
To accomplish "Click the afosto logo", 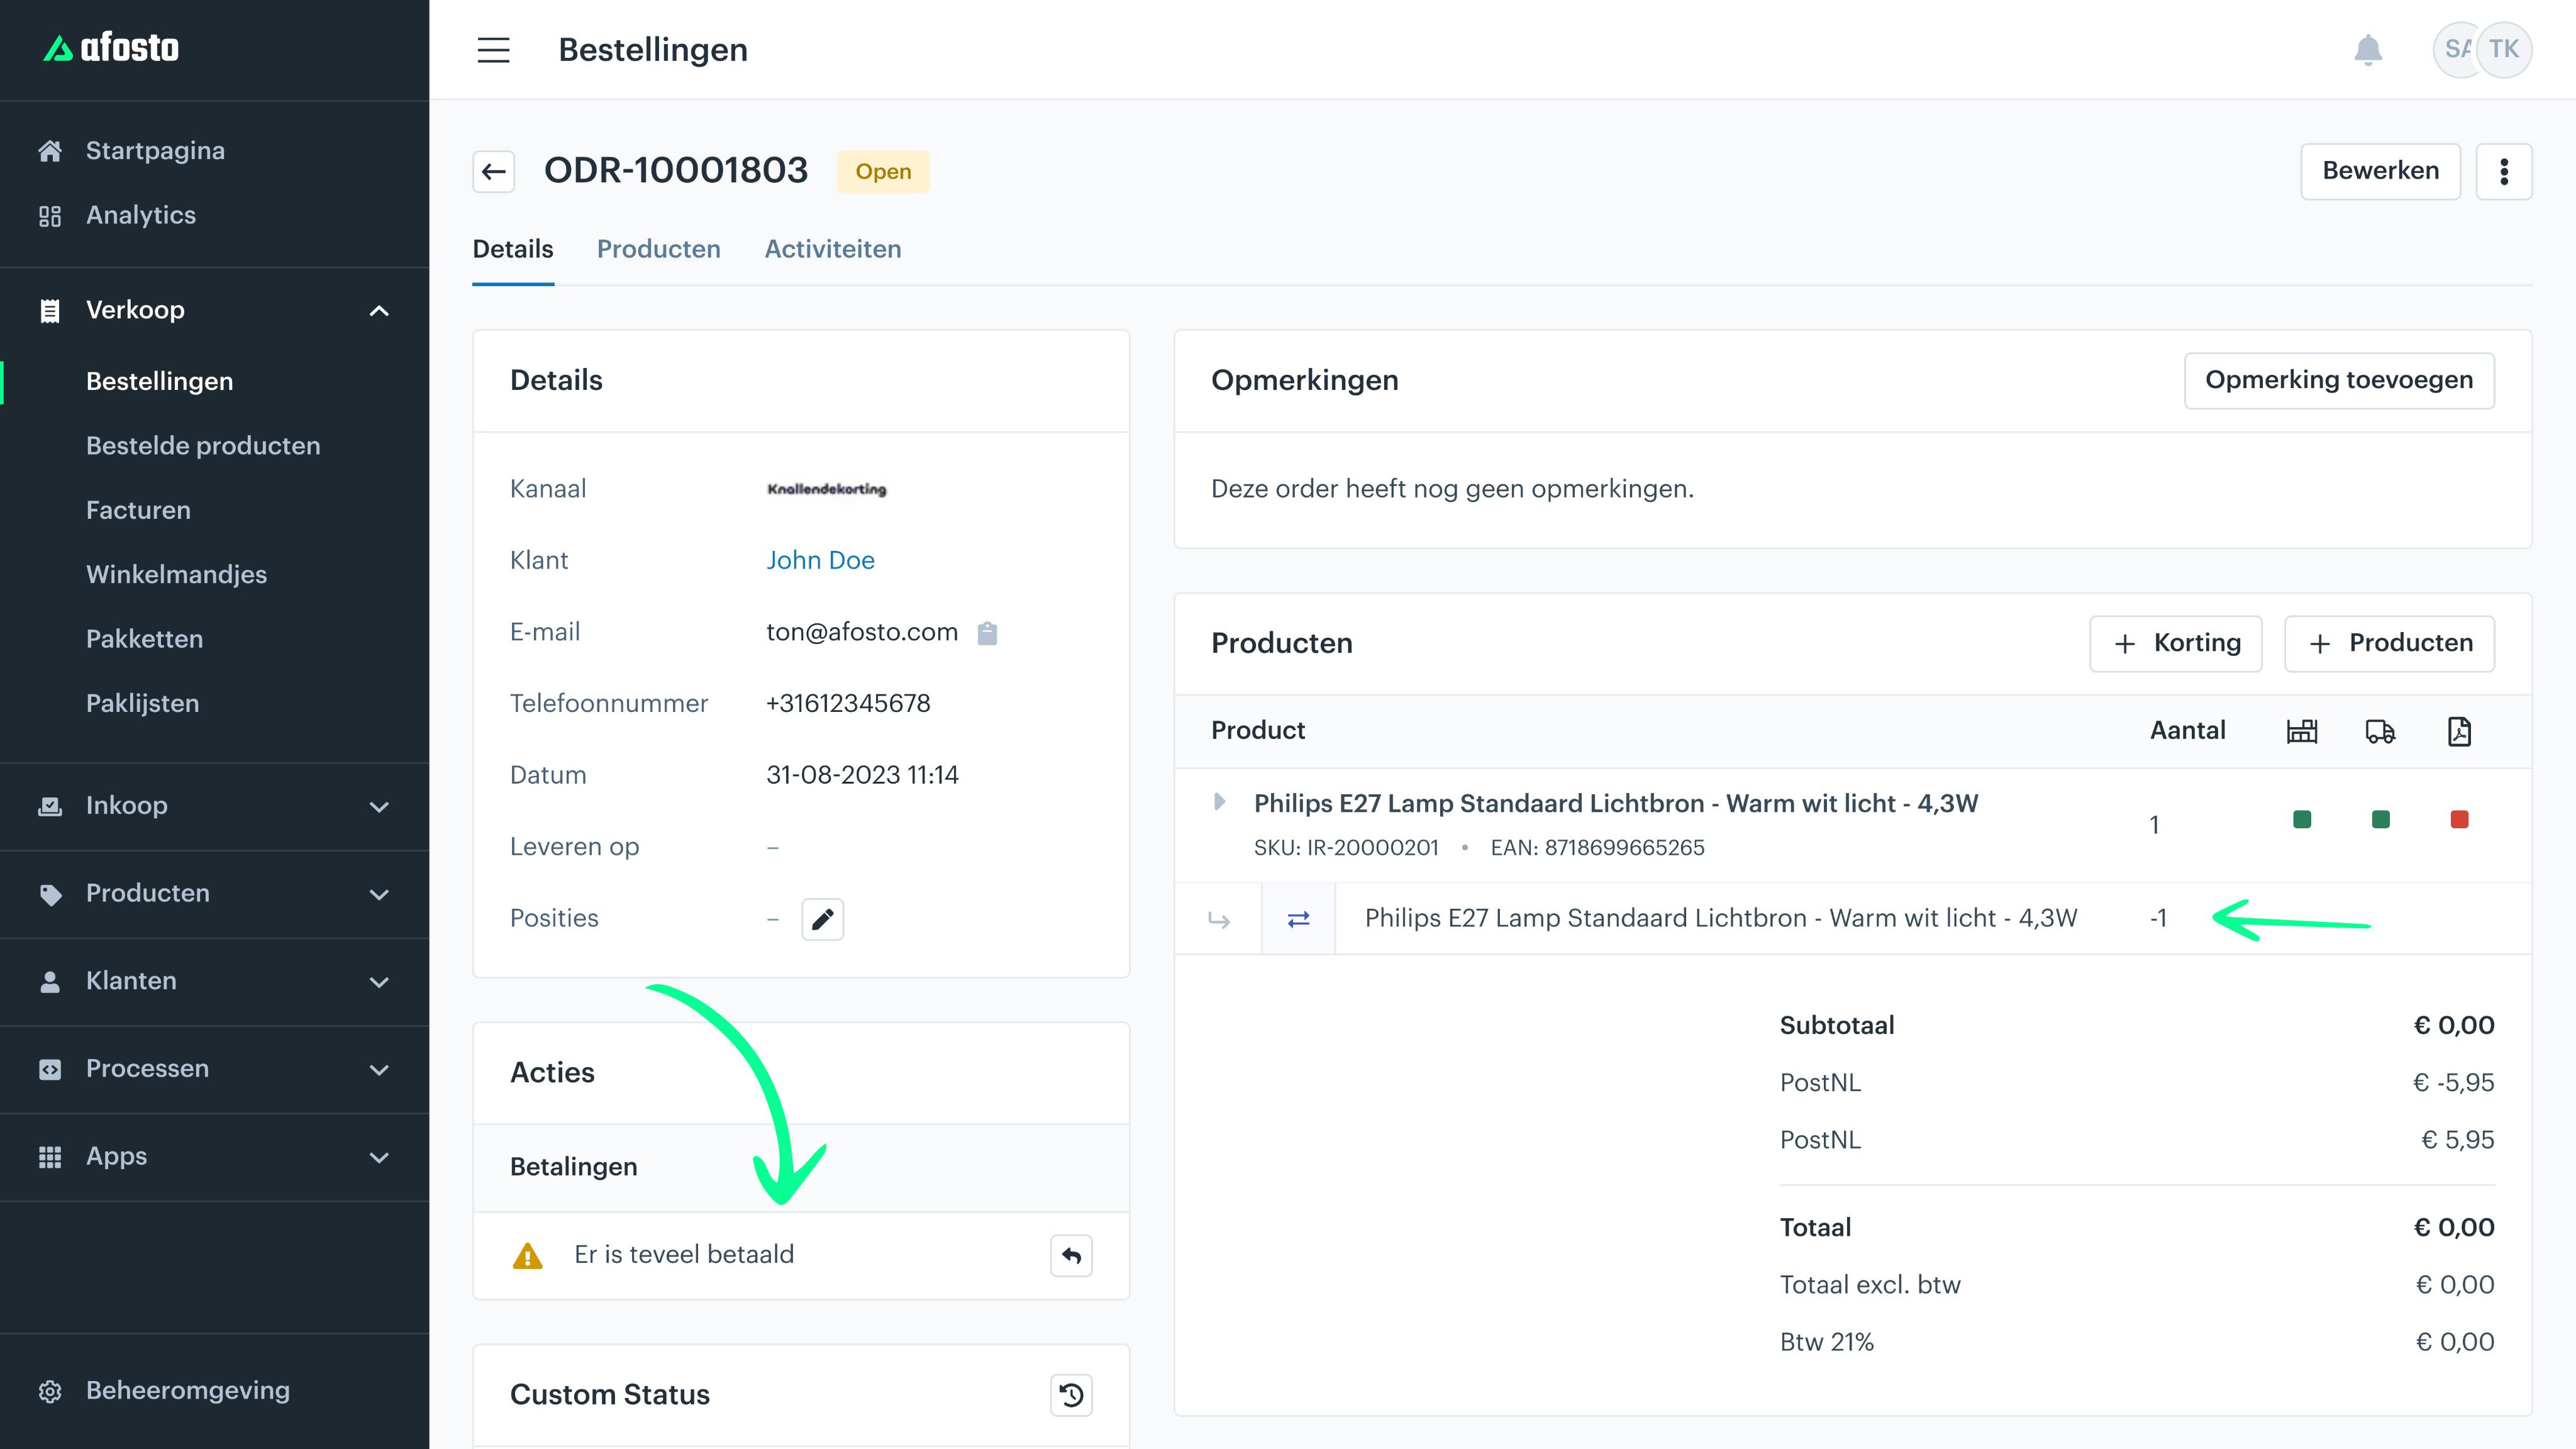I will point(111,48).
